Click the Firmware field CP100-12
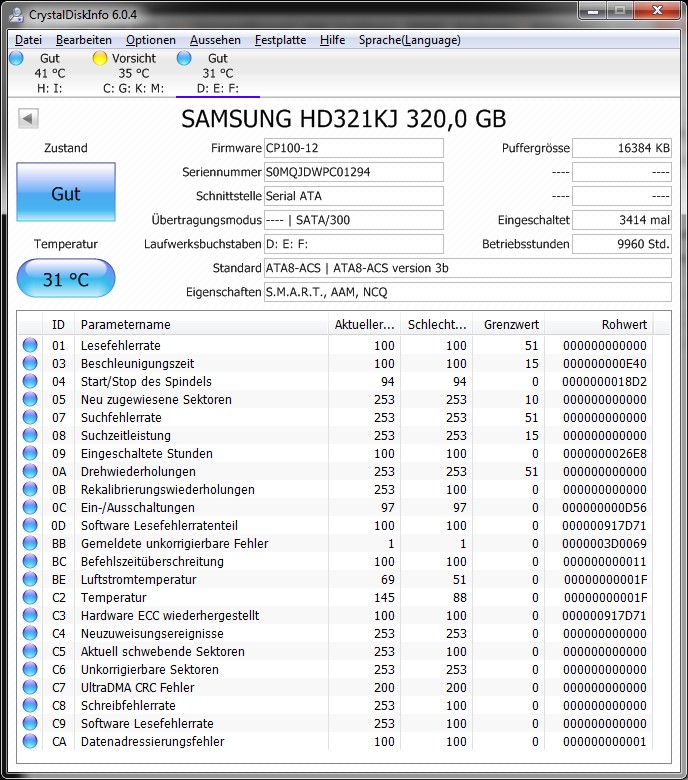This screenshot has height=780, width=688. 354,148
